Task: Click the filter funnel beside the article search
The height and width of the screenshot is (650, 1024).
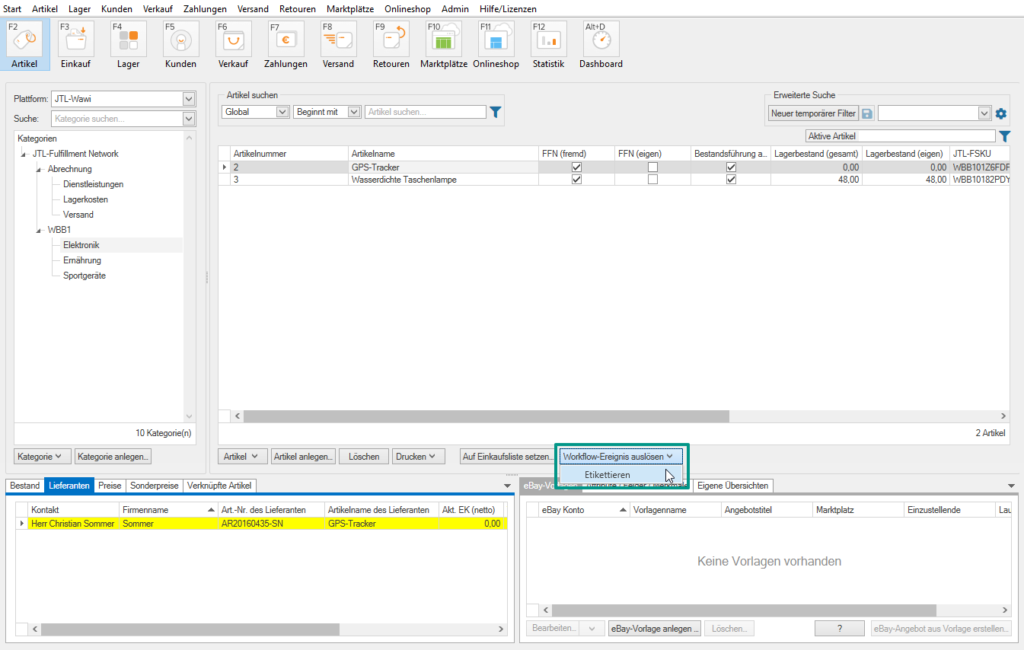Action: pyautogui.click(x=494, y=112)
